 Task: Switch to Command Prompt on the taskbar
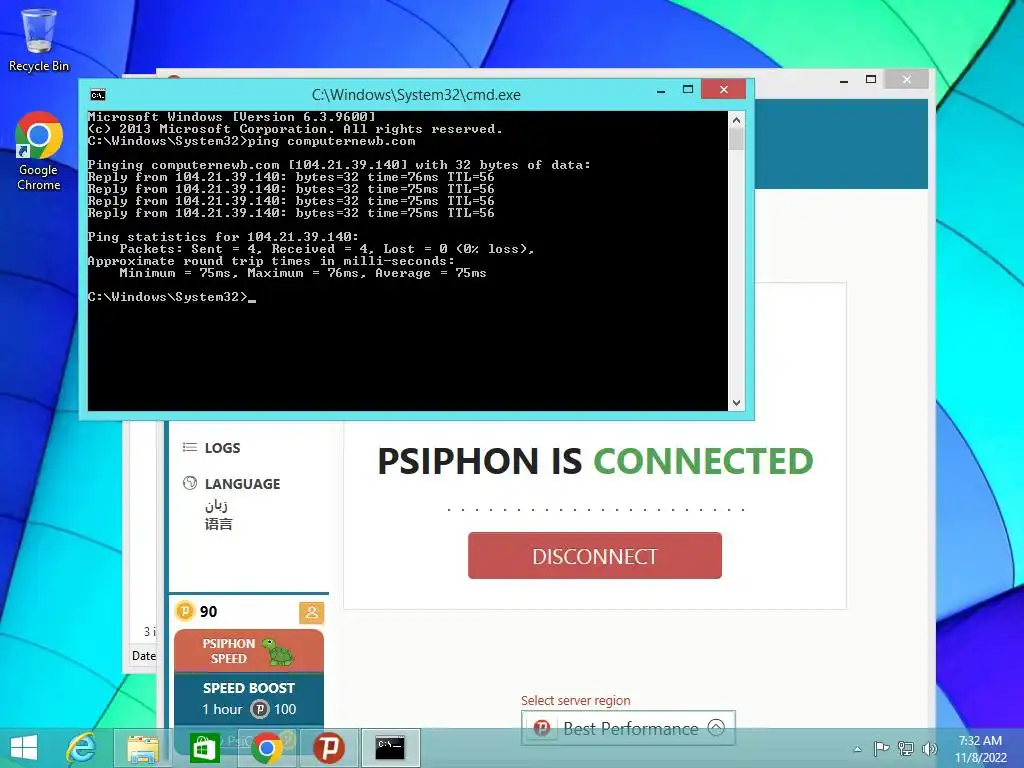(390, 748)
